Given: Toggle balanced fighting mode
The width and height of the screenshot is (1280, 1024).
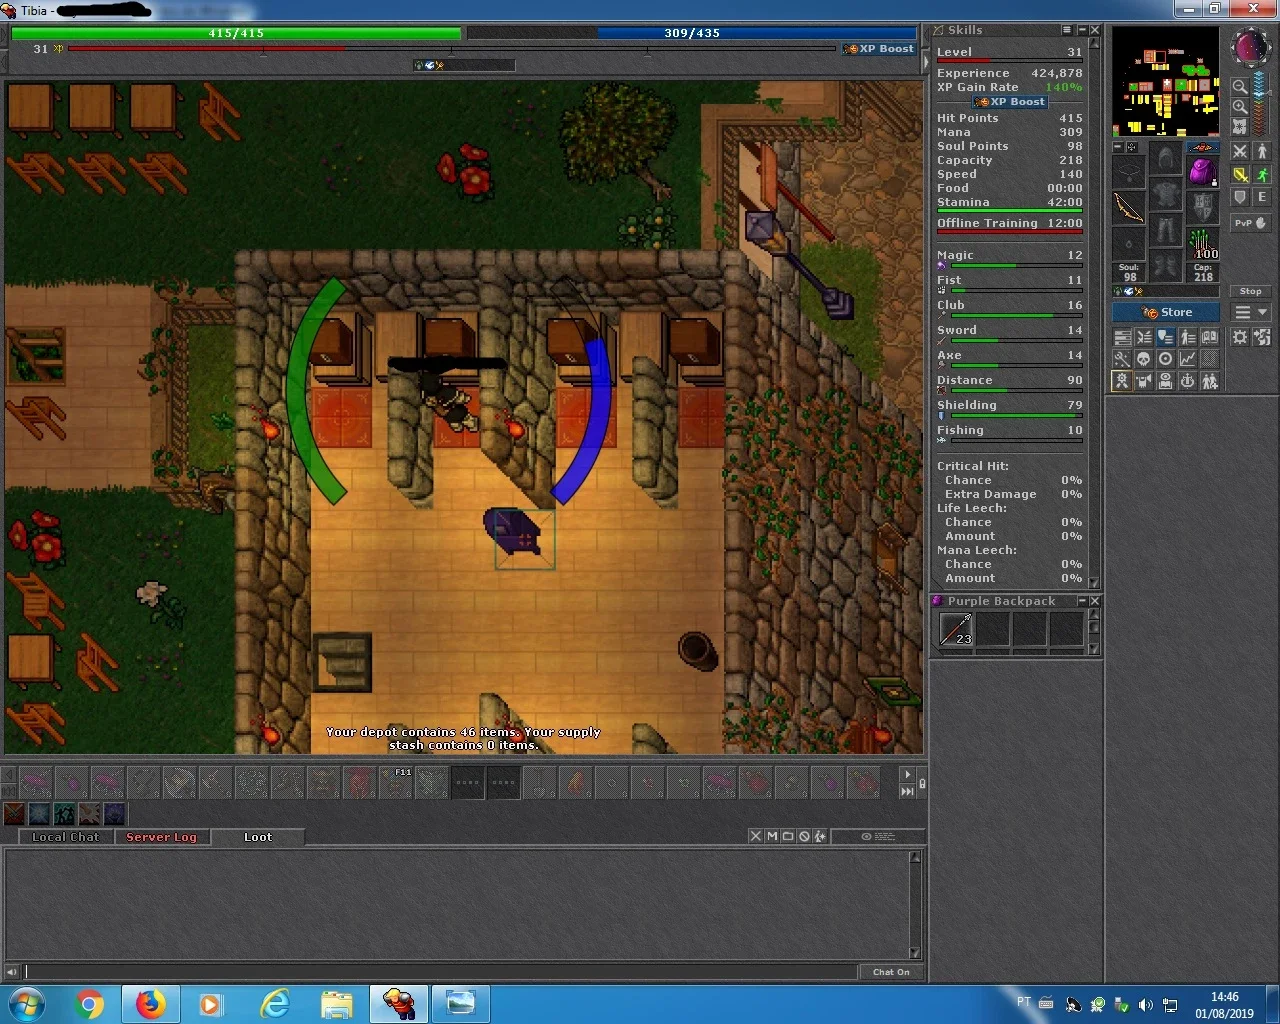Looking at the screenshot, I should click(1240, 174).
